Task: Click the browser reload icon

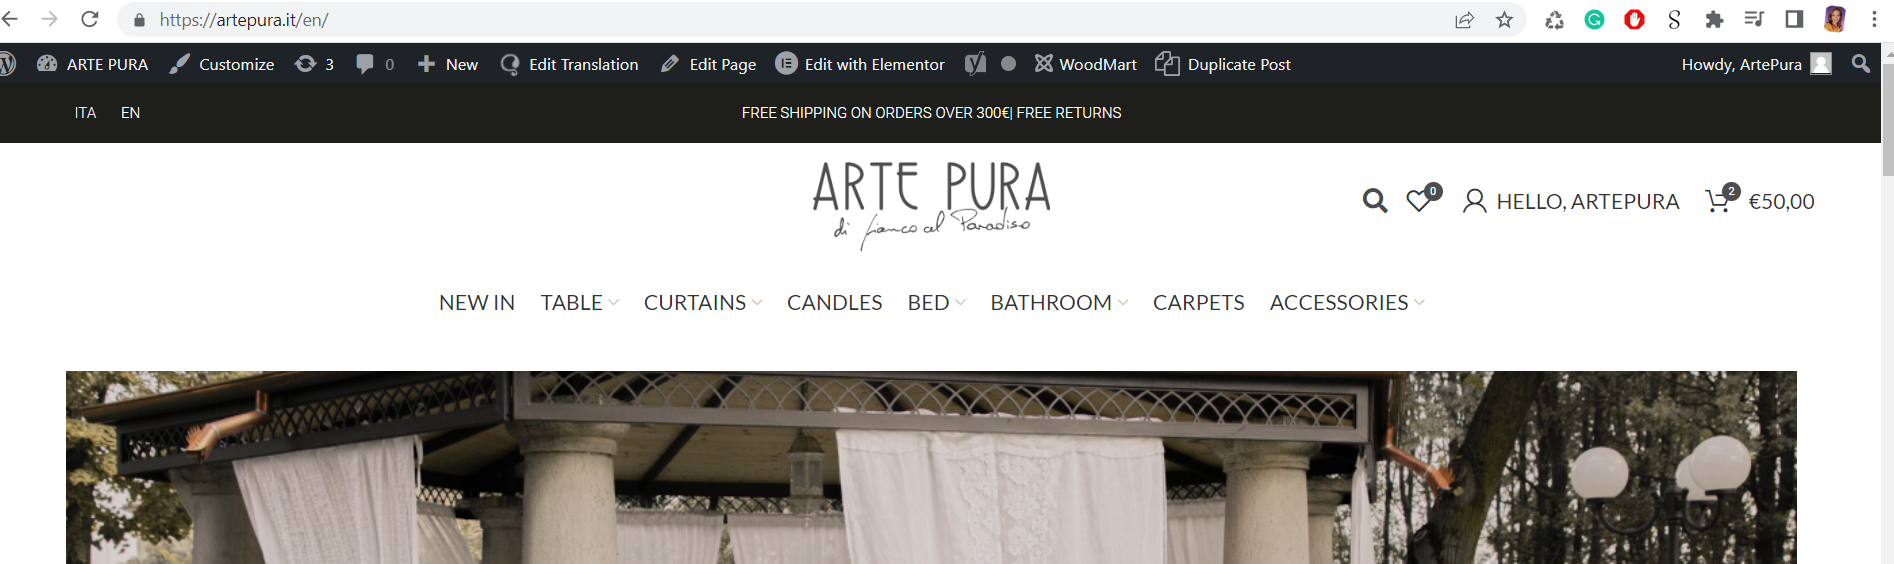Action: click(x=89, y=19)
